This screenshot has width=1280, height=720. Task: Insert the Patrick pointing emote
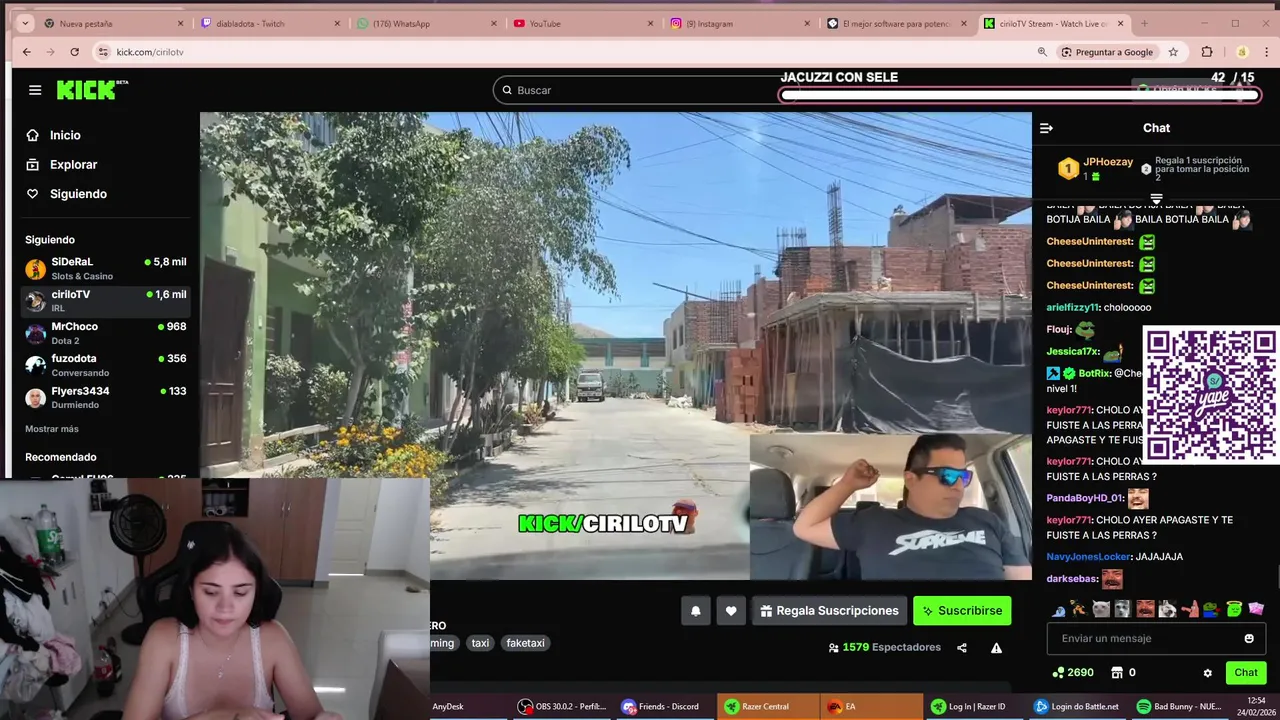pyautogui.click(x=1190, y=608)
